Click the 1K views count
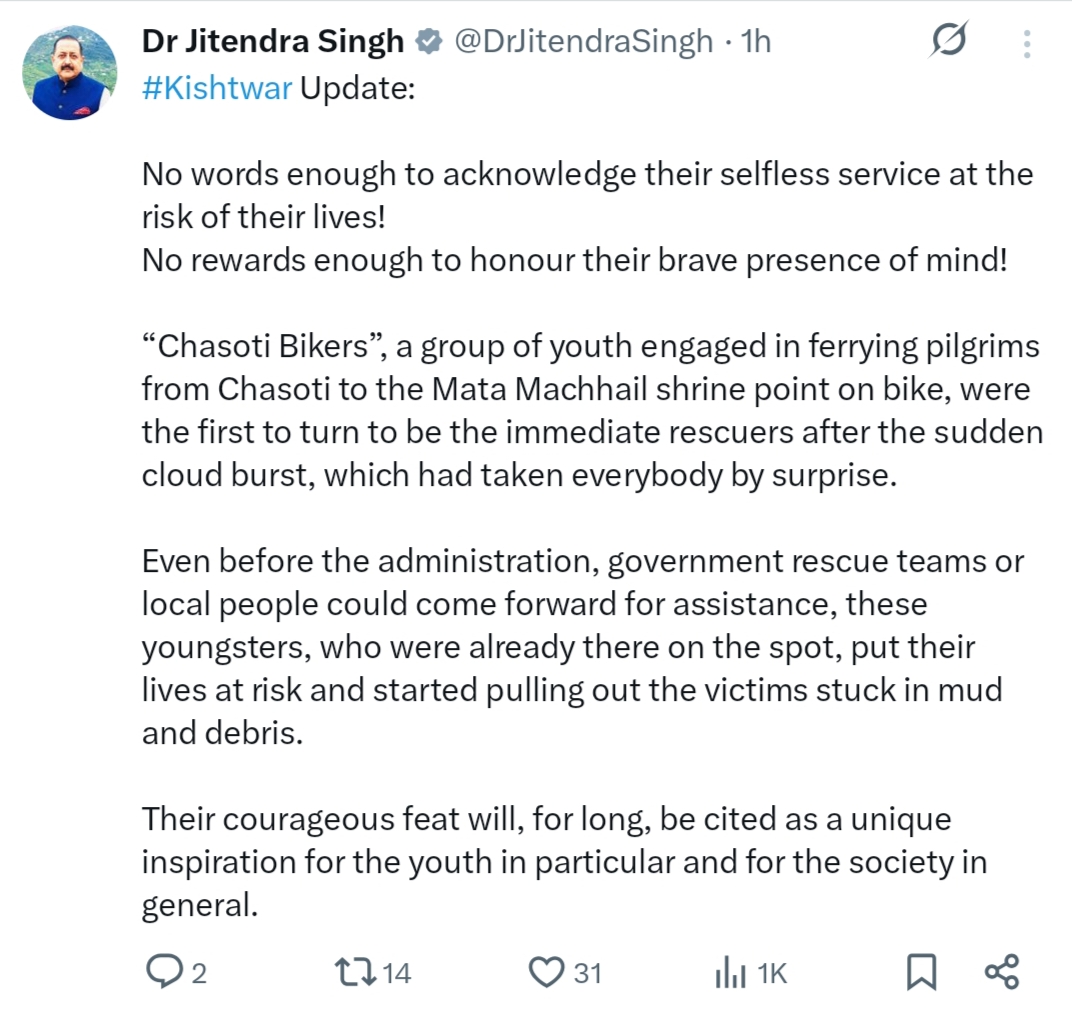This screenshot has width=1072, height=1016. [x=773, y=973]
